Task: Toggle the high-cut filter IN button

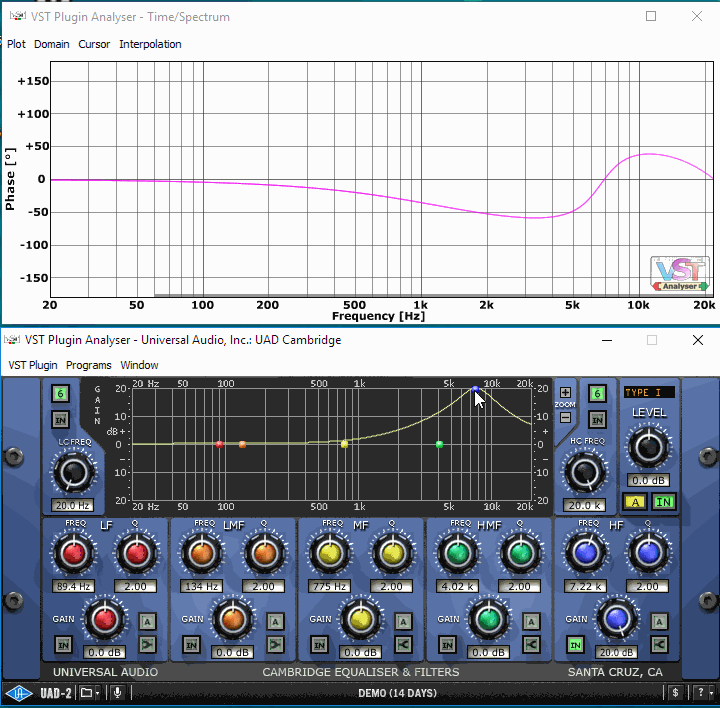Action: [597, 420]
